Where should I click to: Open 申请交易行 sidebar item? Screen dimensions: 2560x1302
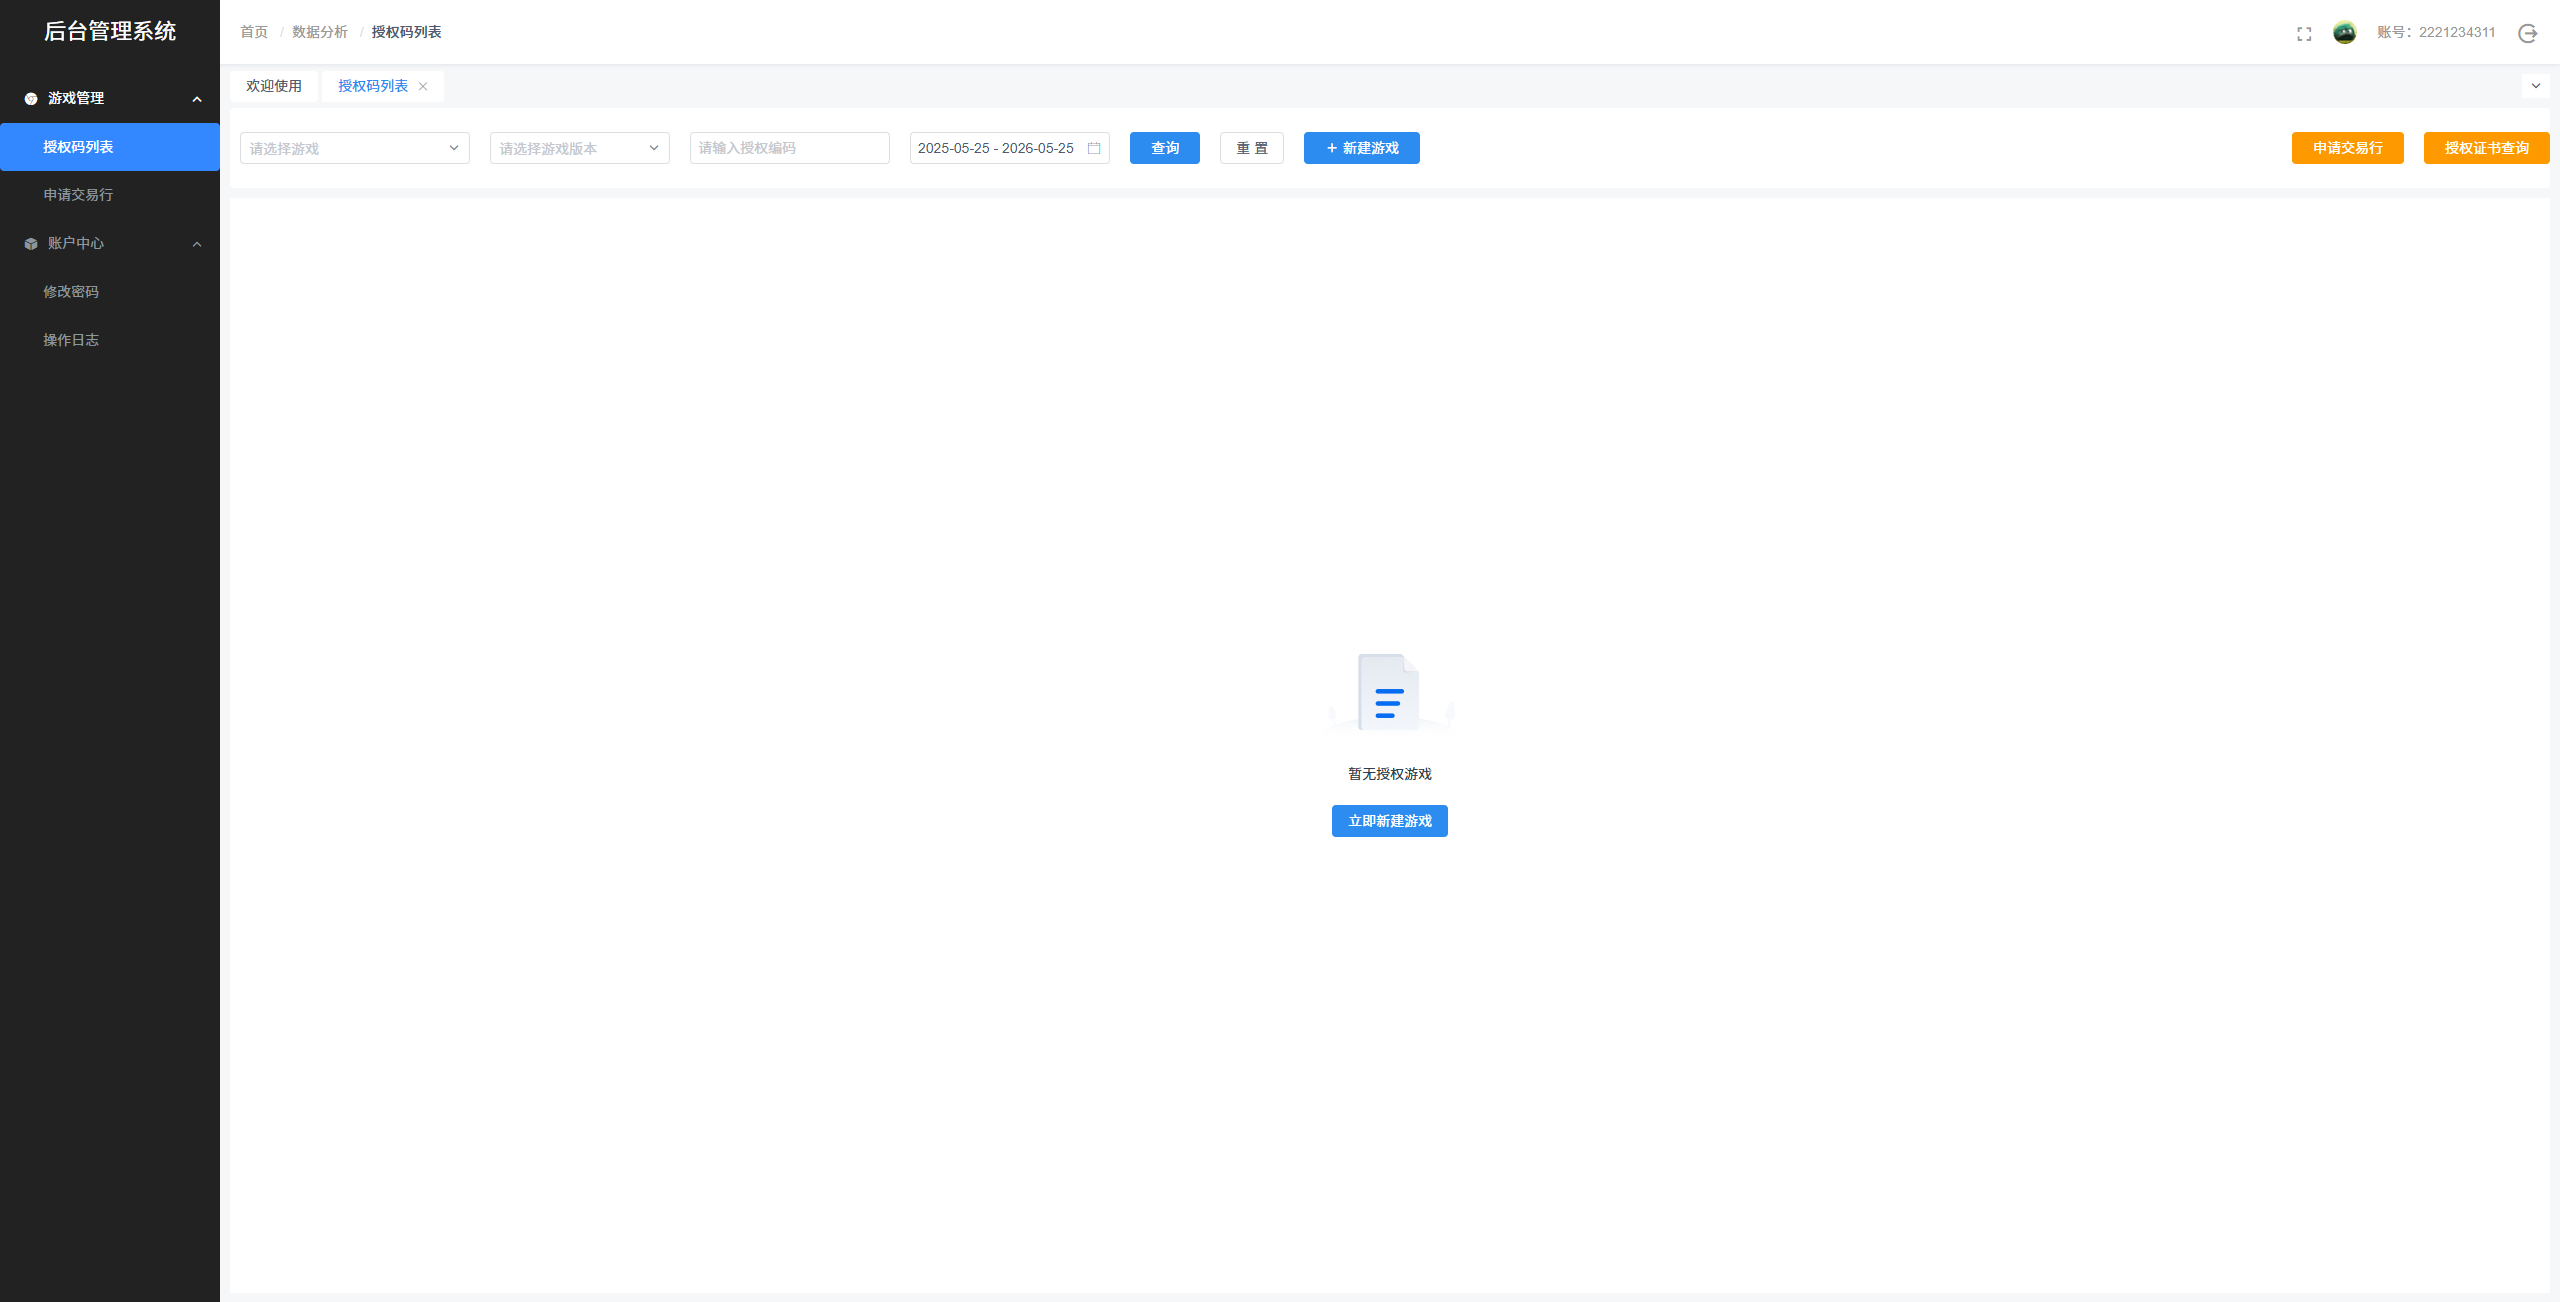pos(110,195)
